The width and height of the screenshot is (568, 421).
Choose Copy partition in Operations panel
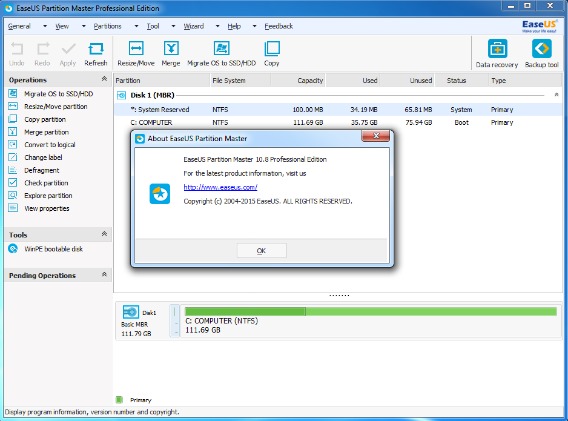(x=37, y=119)
